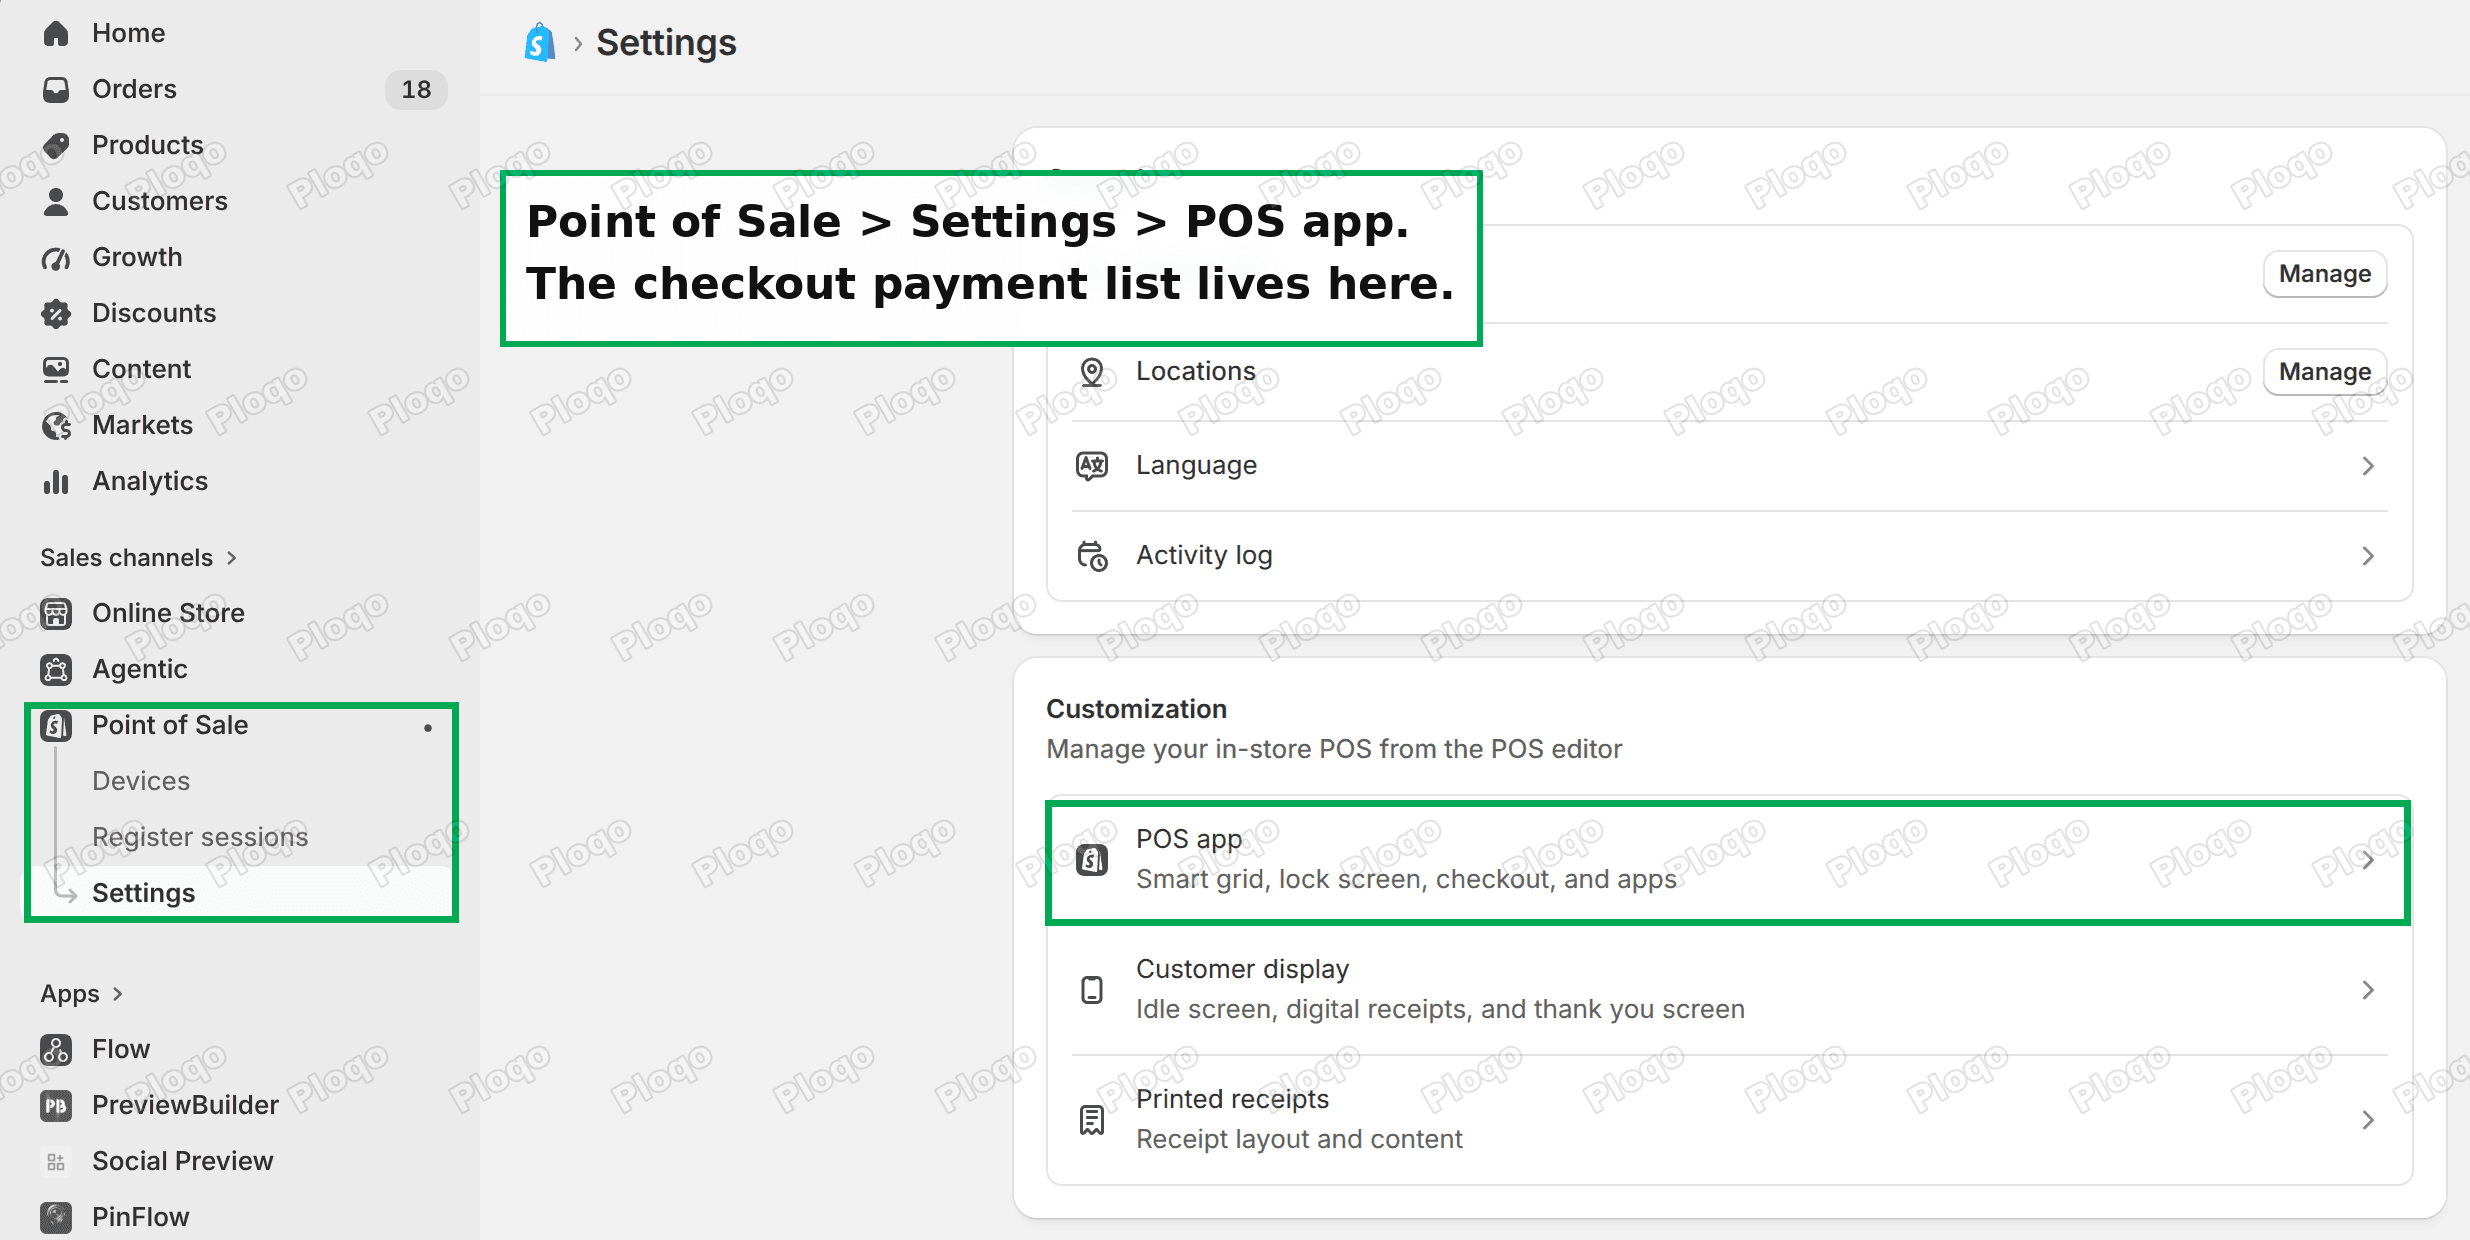Click the PinFlow app icon
The image size is (2470, 1240).
pos(56,1217)
